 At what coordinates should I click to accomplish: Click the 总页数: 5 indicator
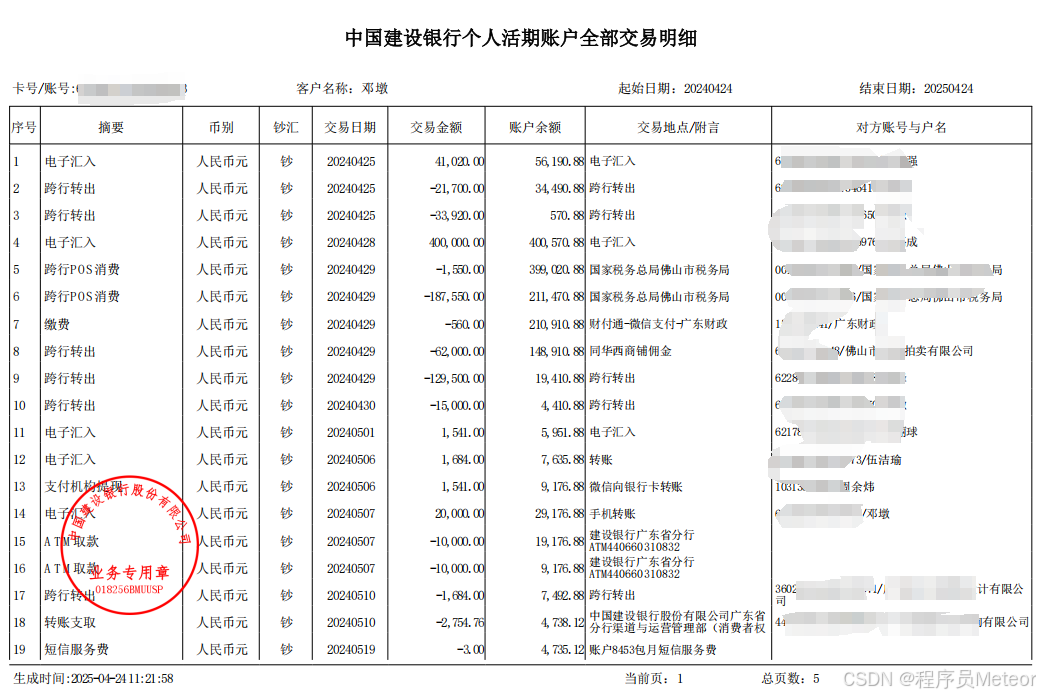pyautogui.click(x=791, y=678)
